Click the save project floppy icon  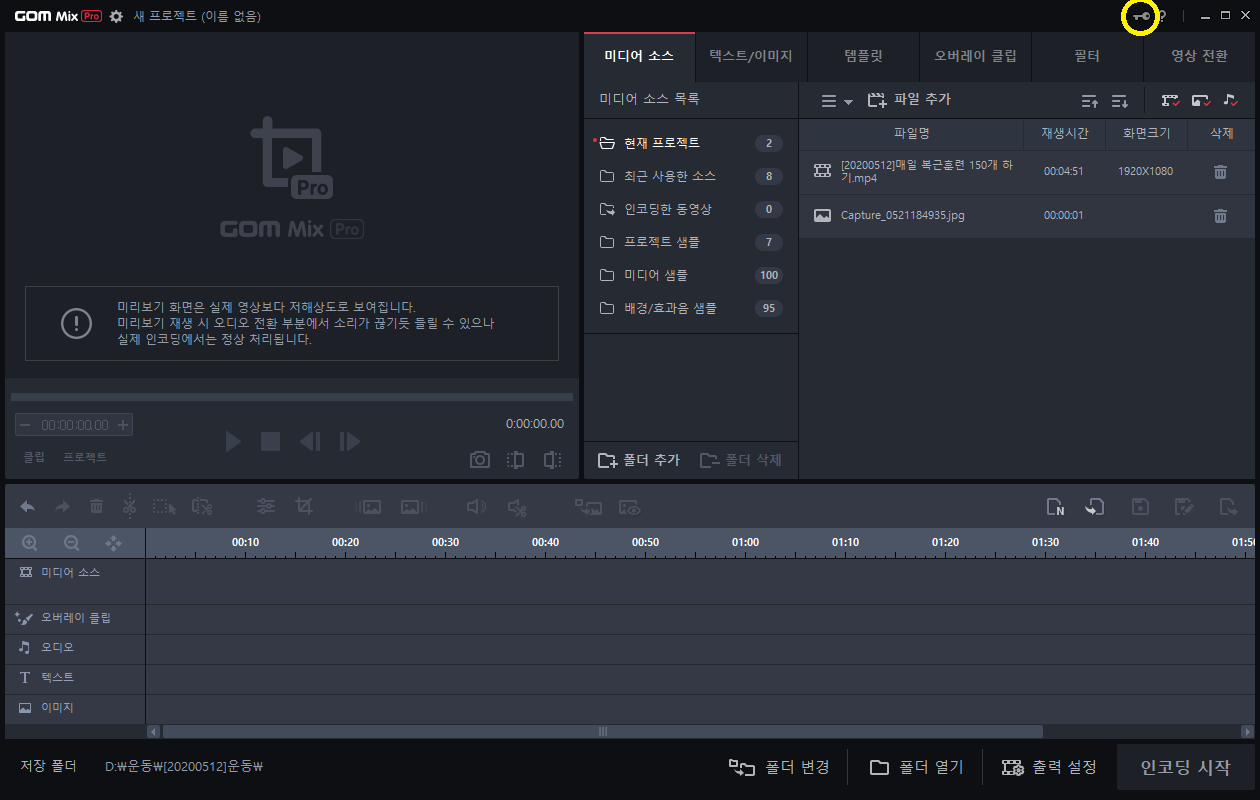pyautogui.click(x=1140, y=507)
